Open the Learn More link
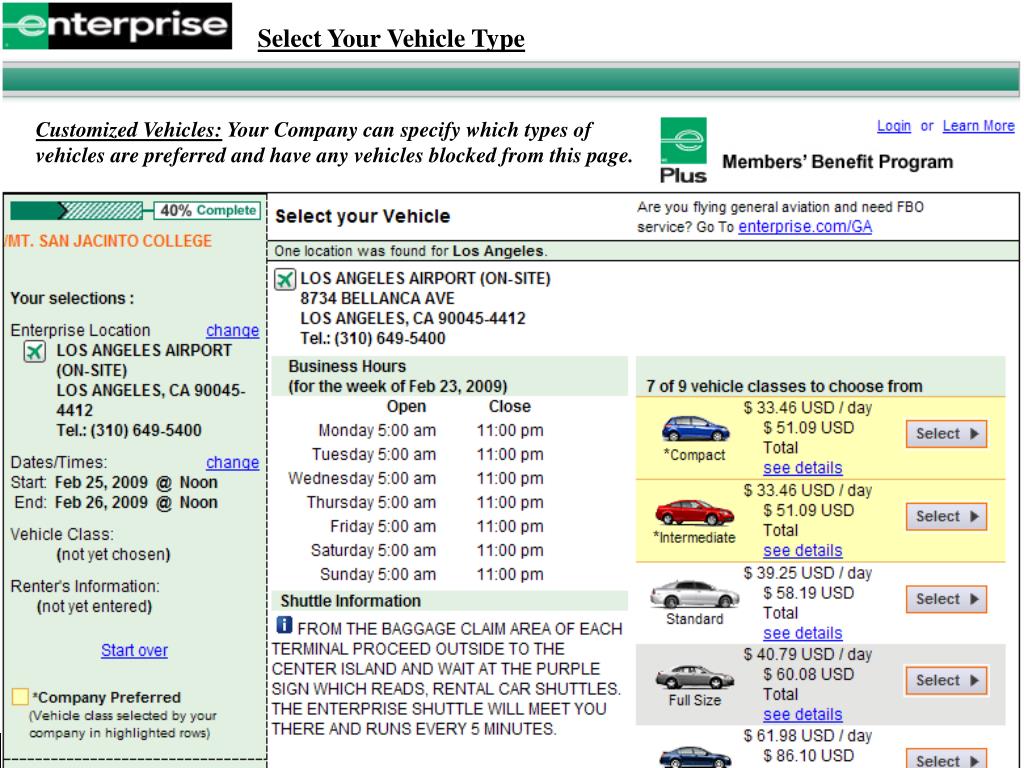The height and width of the screenshot is (768, 1024). point(978,126)
